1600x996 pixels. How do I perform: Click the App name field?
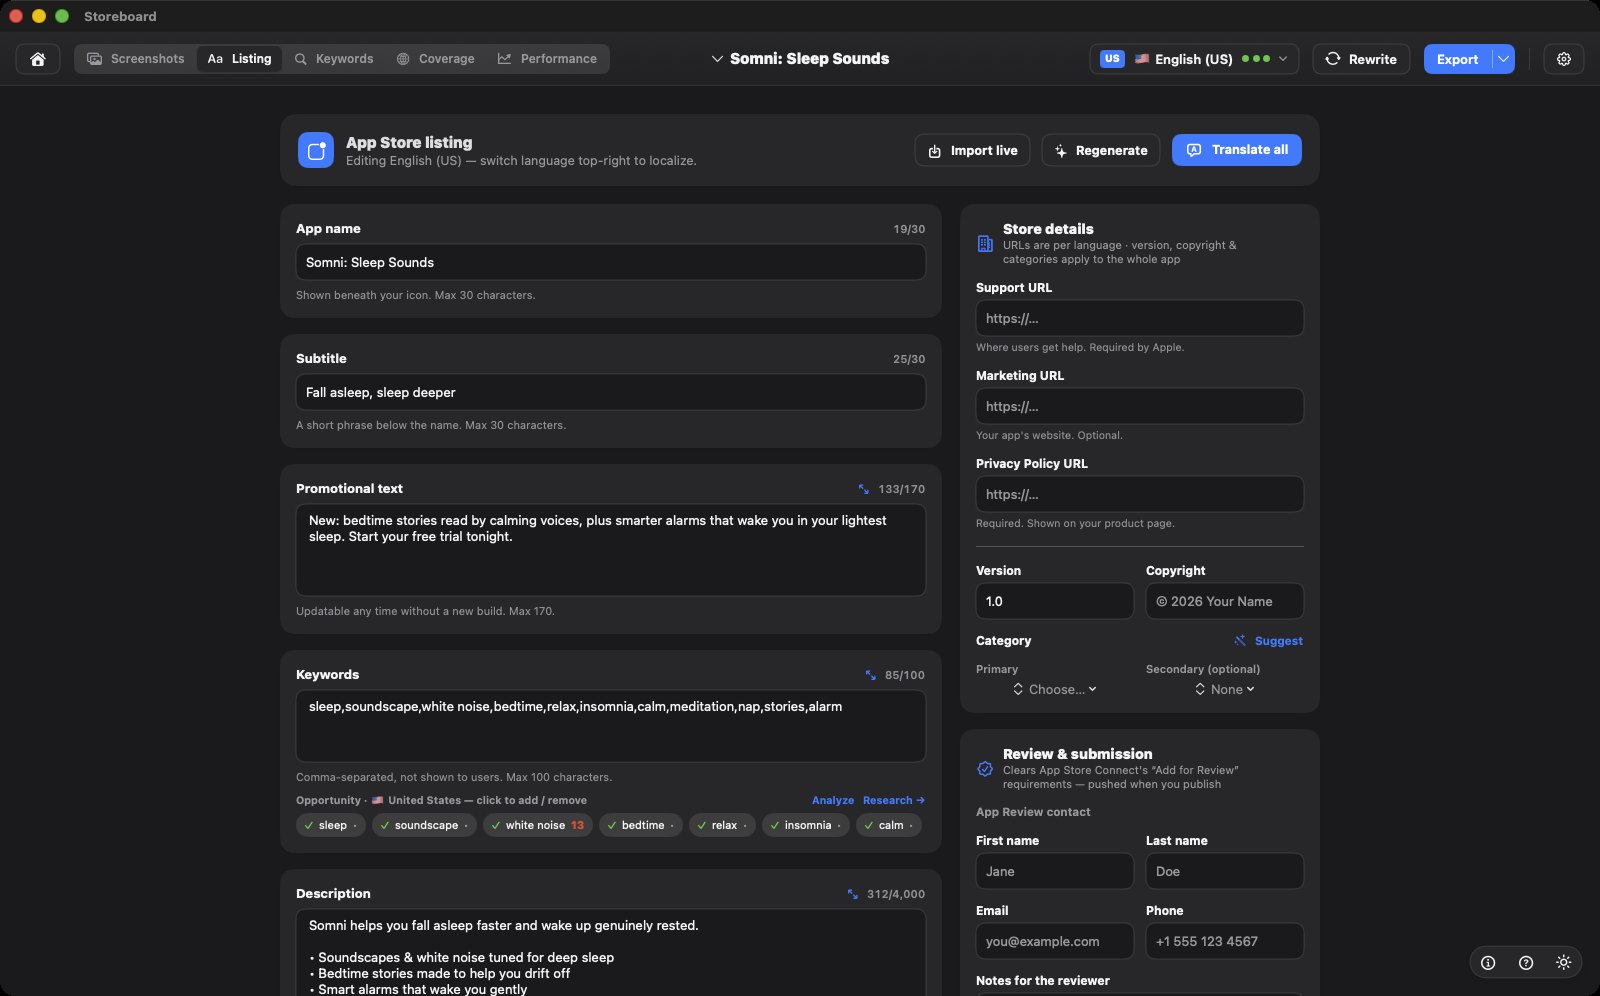(611, 262)
